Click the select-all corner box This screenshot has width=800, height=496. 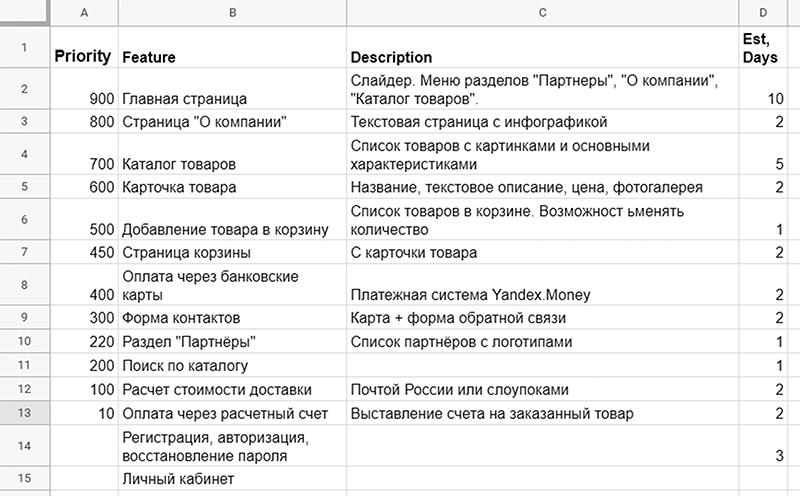point(24,12)
